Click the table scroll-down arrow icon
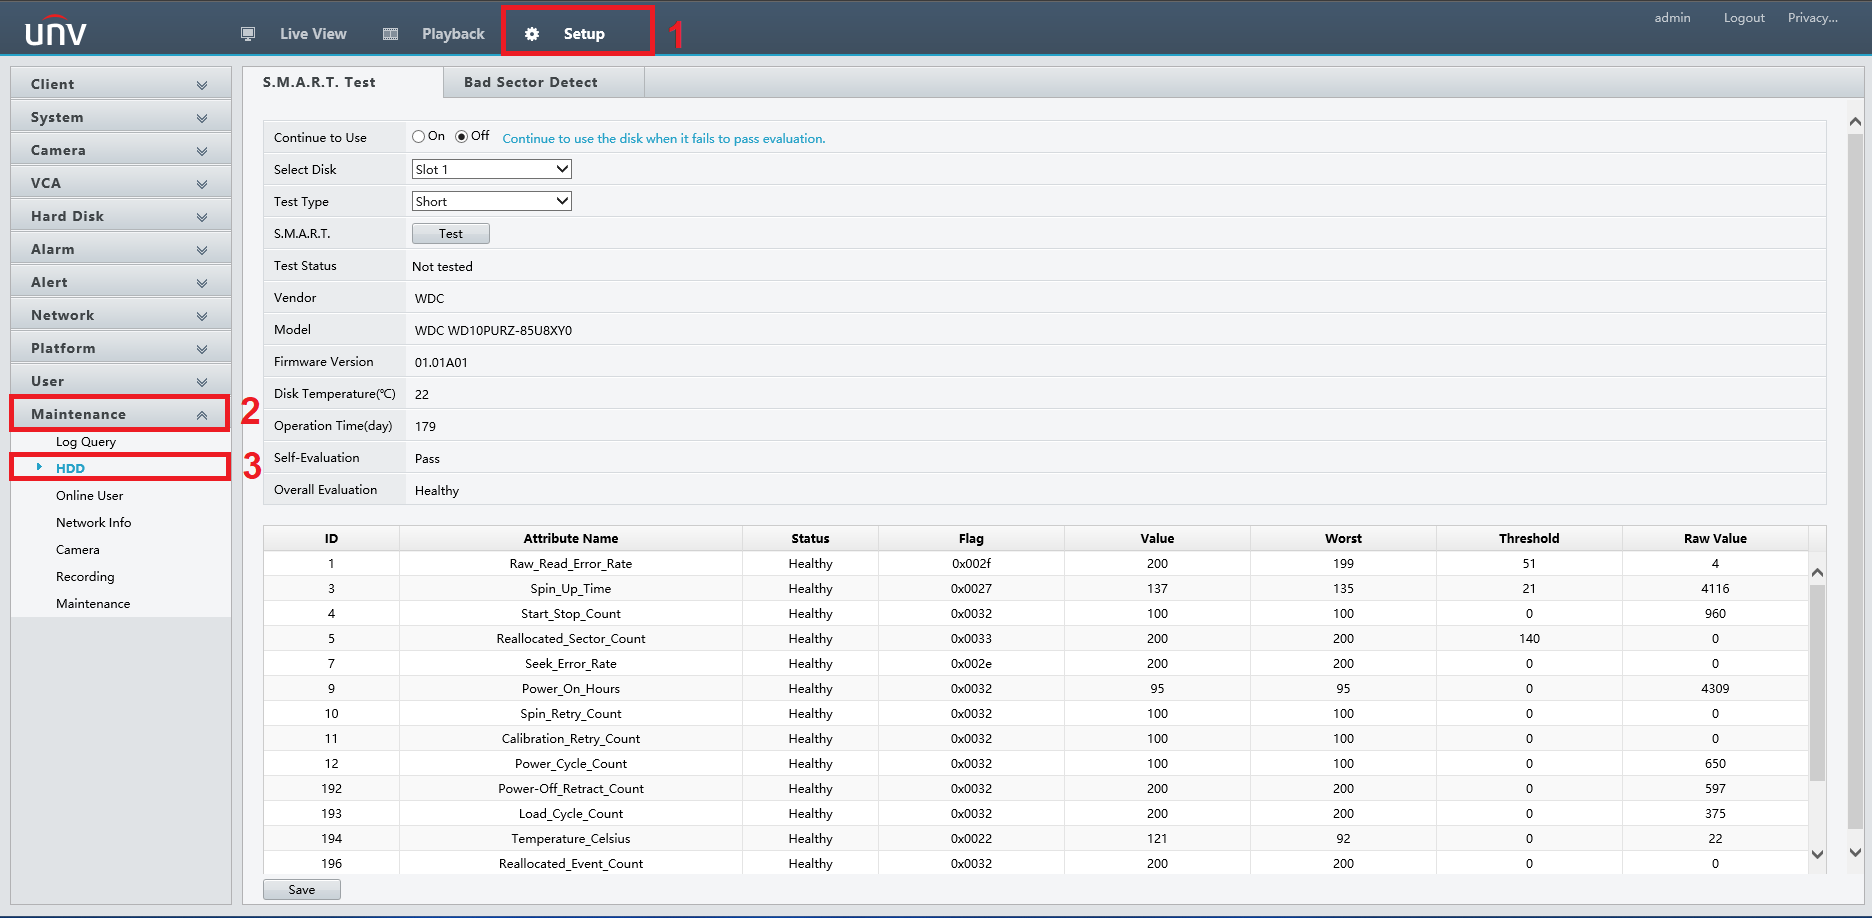 click(1817, 854)
